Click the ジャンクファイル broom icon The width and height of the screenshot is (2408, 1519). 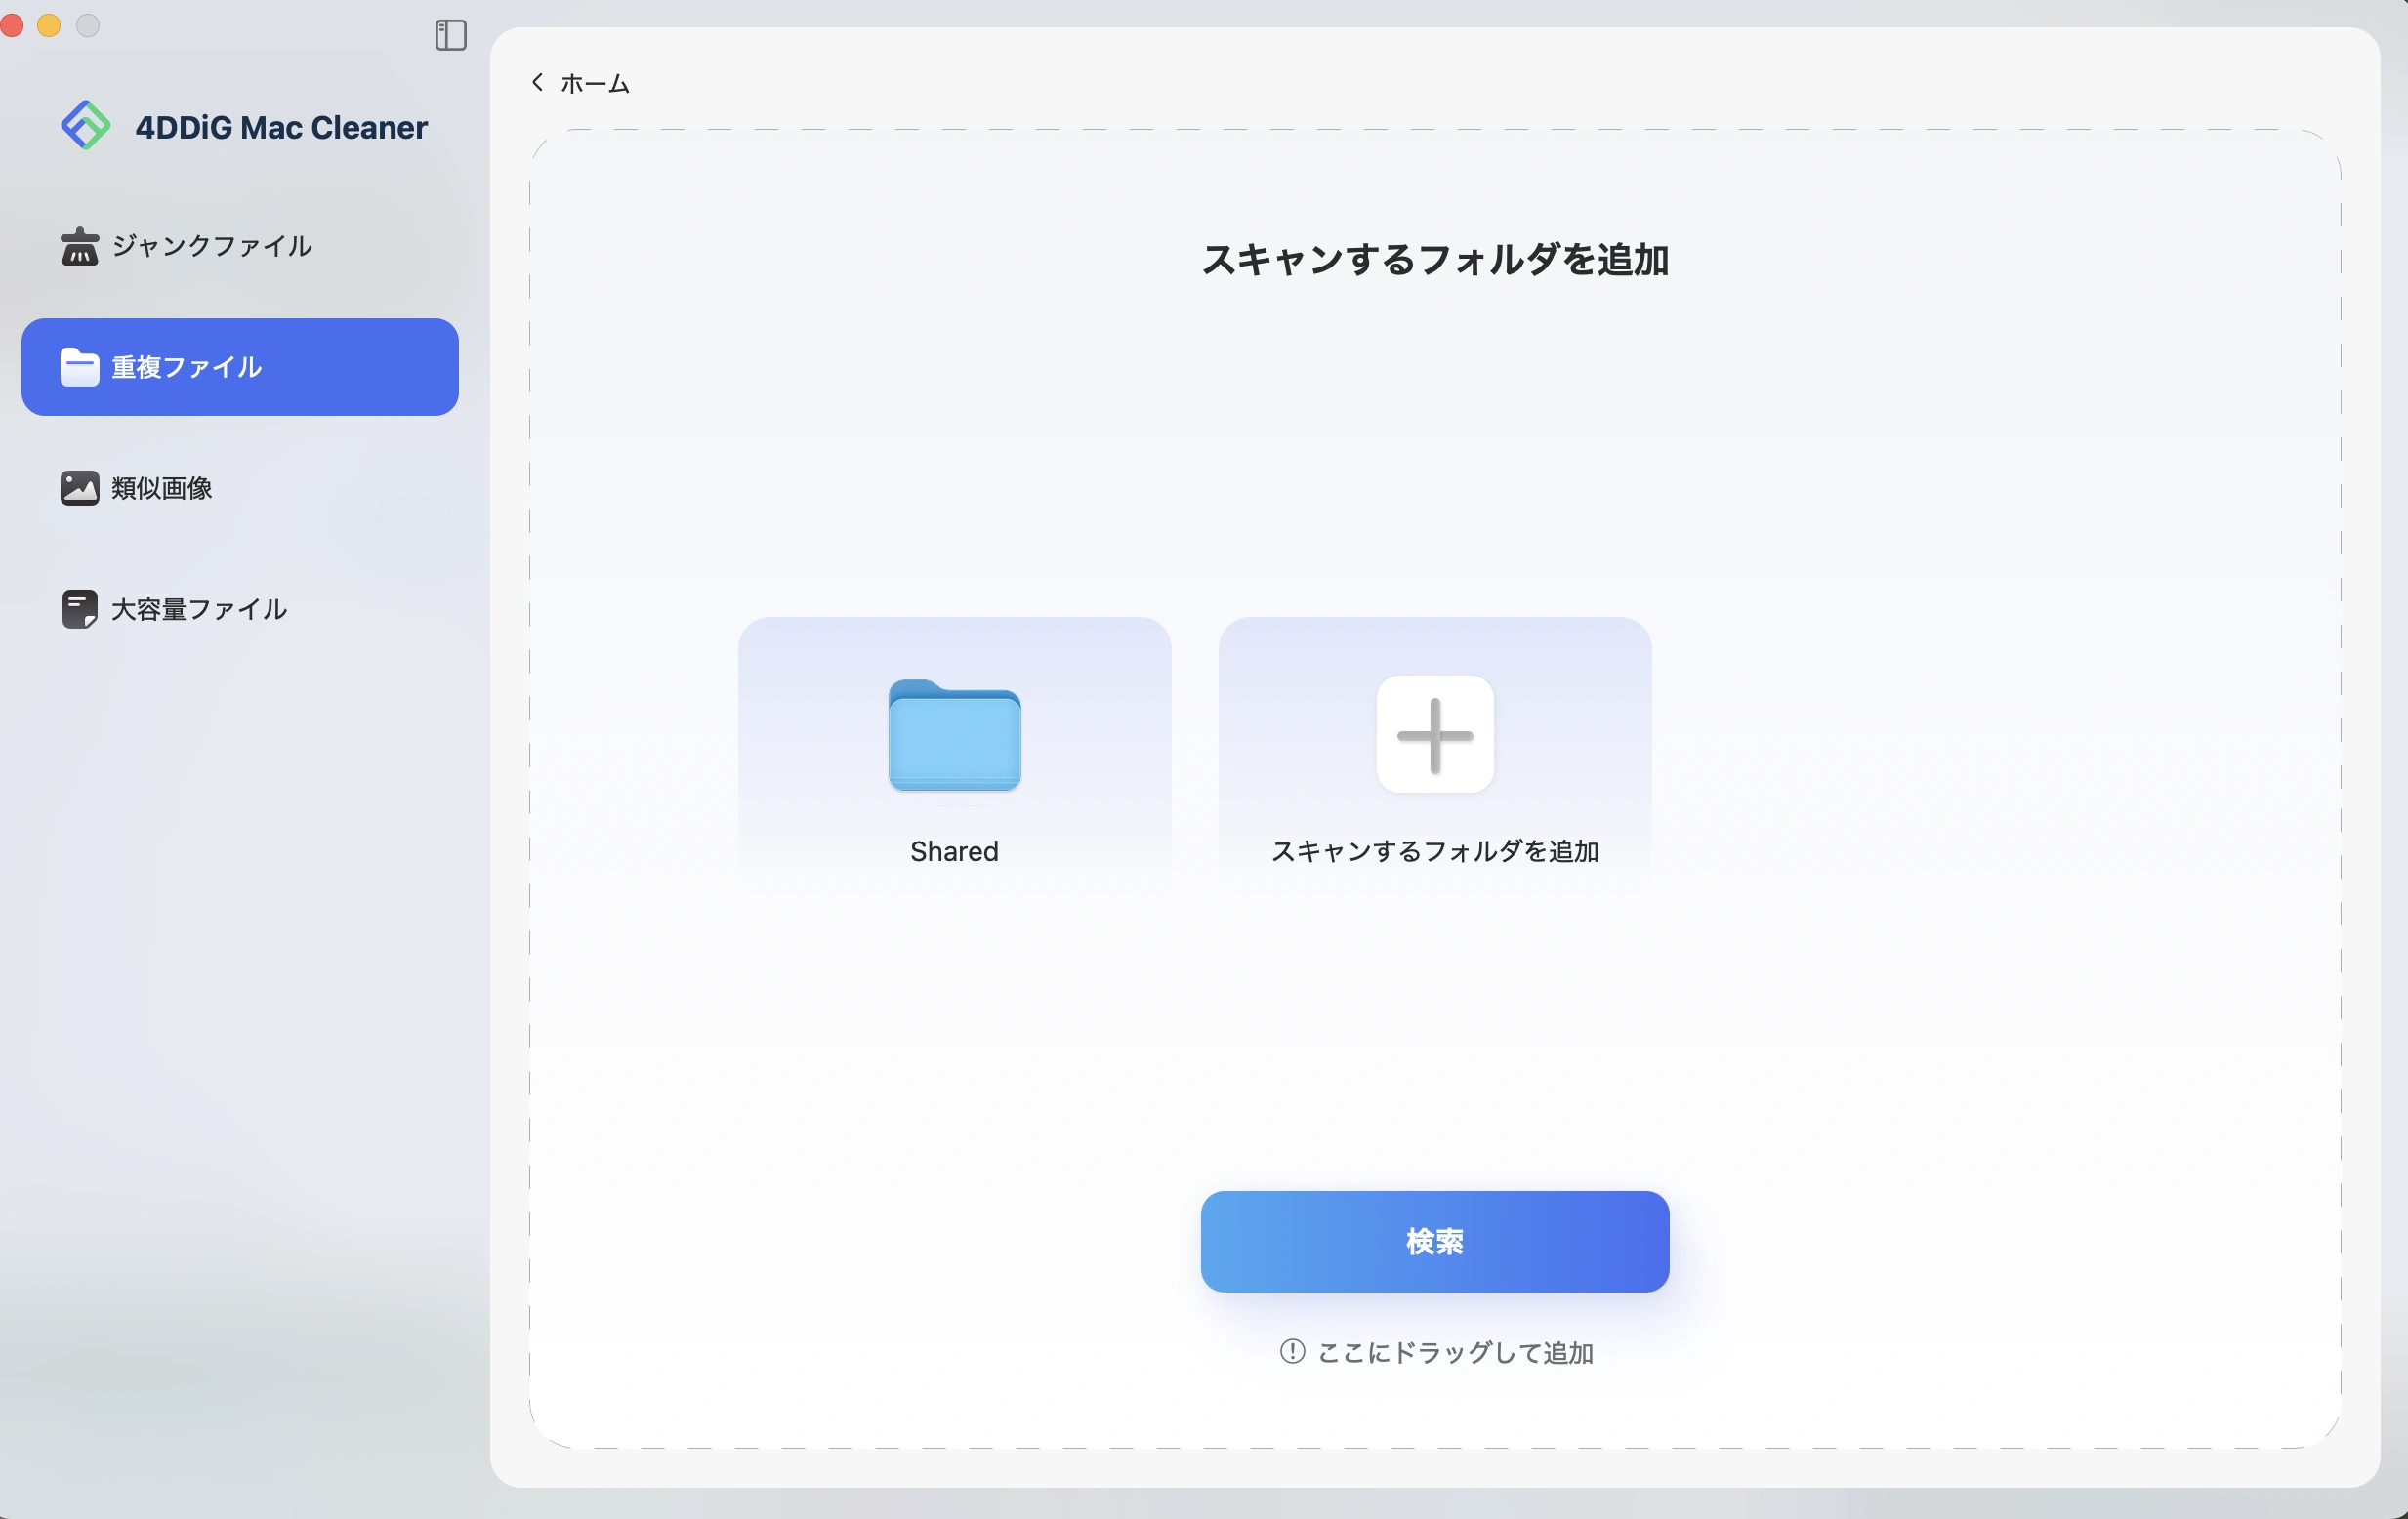80,246
